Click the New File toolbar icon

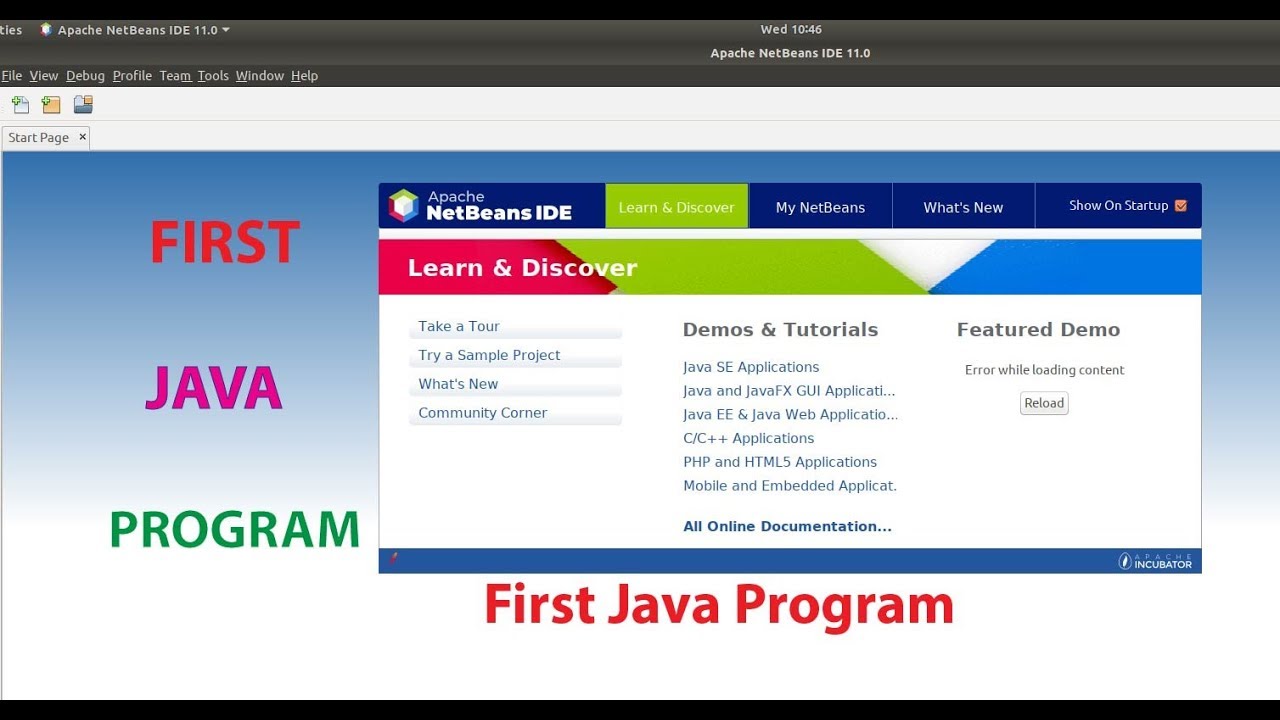click(20, 105)
